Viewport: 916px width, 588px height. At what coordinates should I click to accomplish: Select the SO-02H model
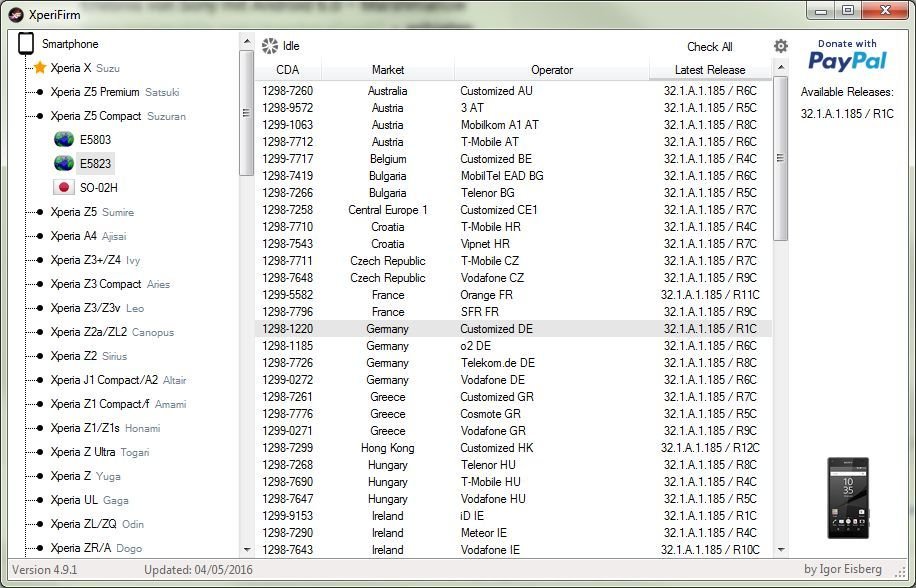(x=99, y=187)
